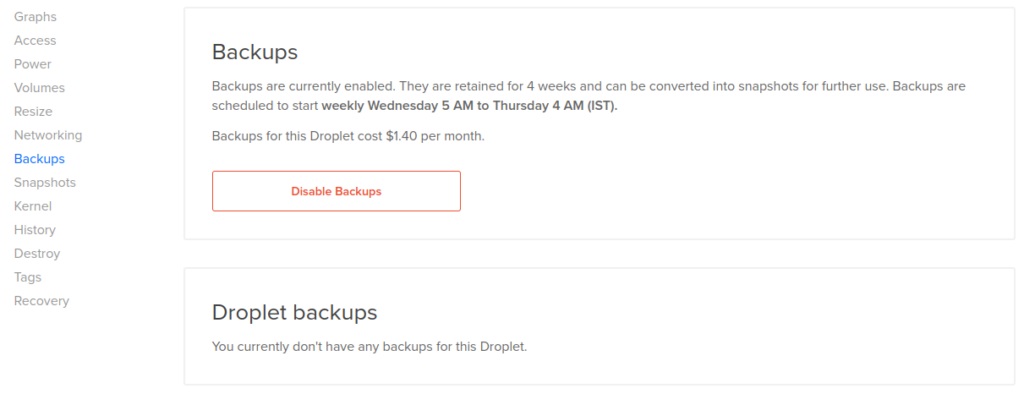Select the highlighted Backups nav item
1024x394 pixels.
coord(39,159)
